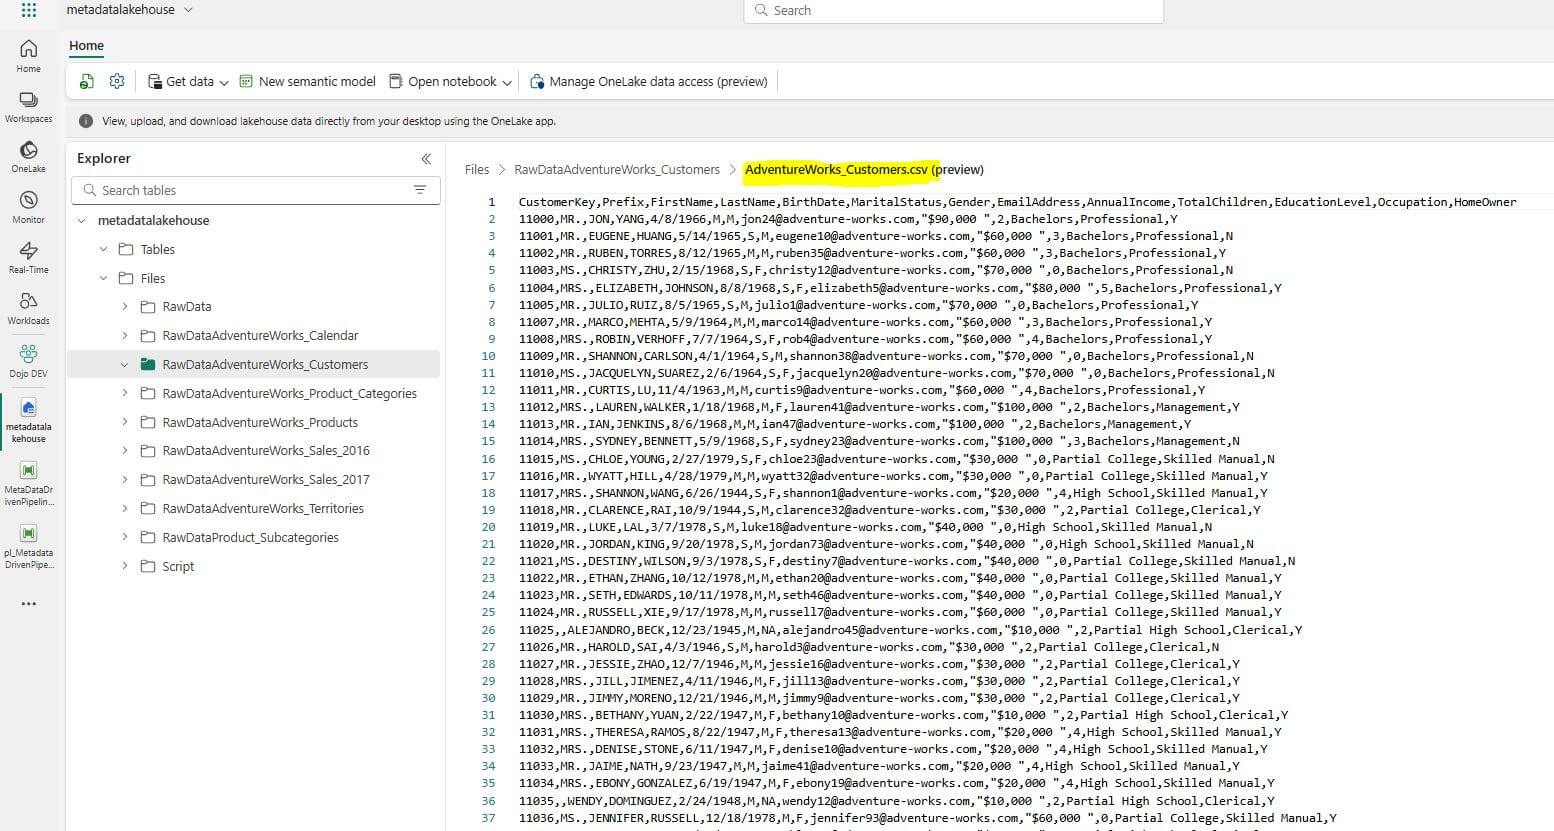Screen dimensions: 1554x831
Task: Expand the RawDataAdventureWorks_Sales_2017 folder
Action: (125, 480)
